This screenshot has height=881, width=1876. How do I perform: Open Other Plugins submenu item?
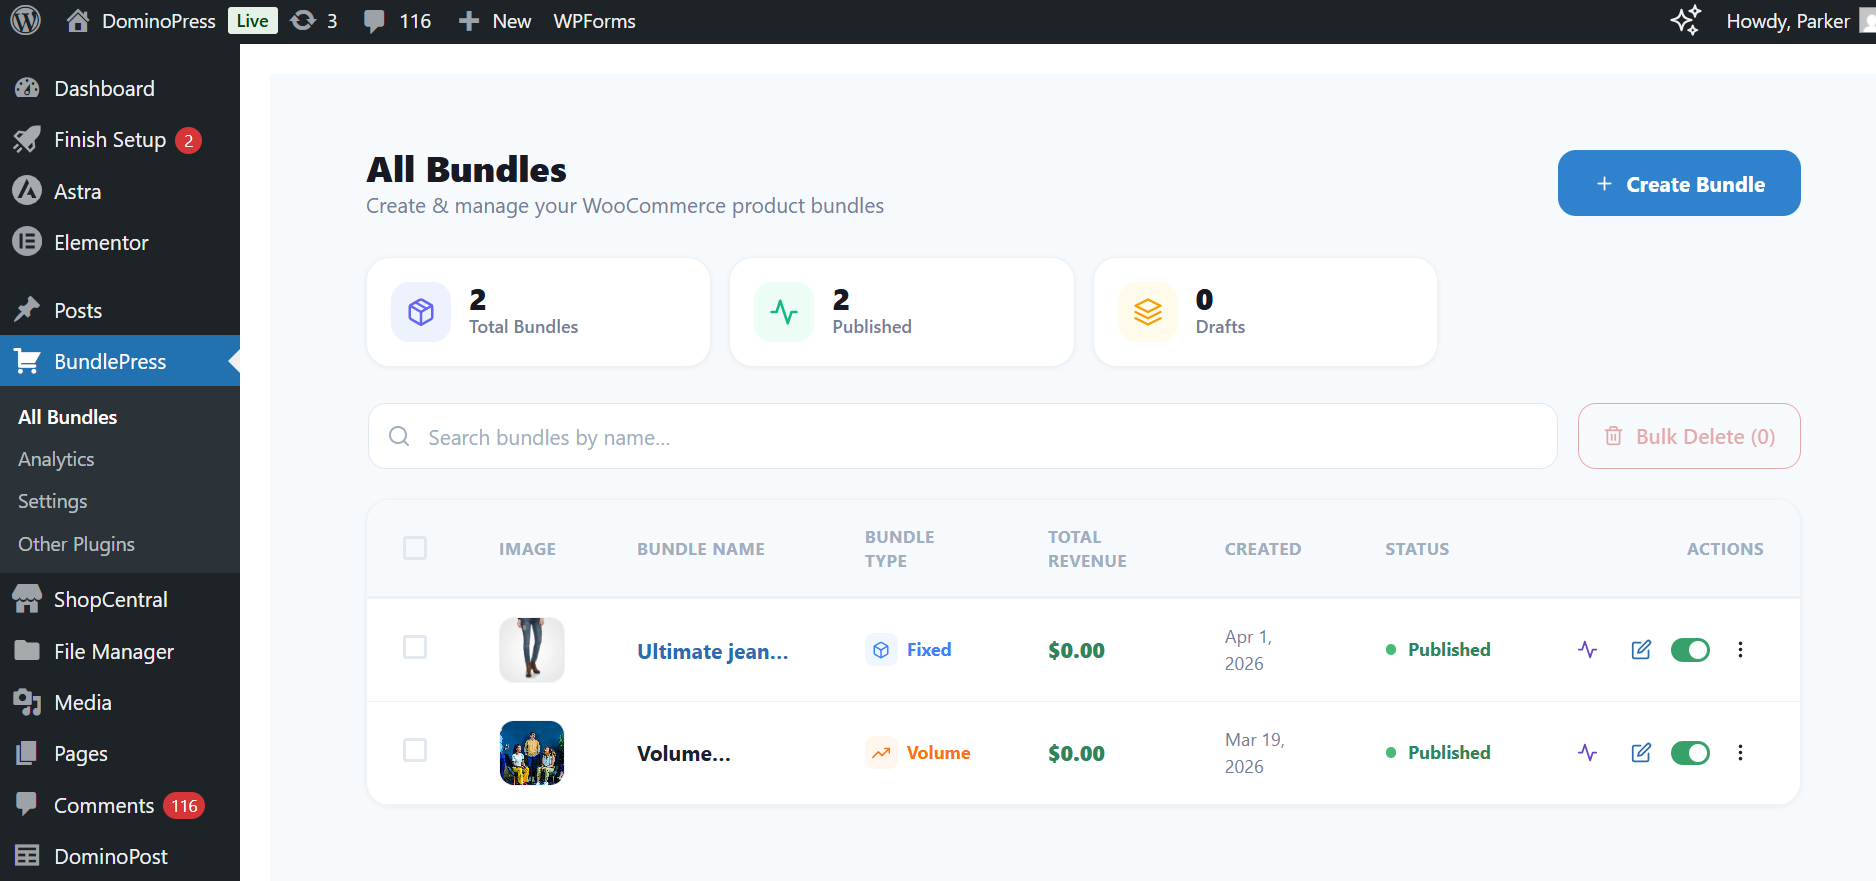point(76,544)
